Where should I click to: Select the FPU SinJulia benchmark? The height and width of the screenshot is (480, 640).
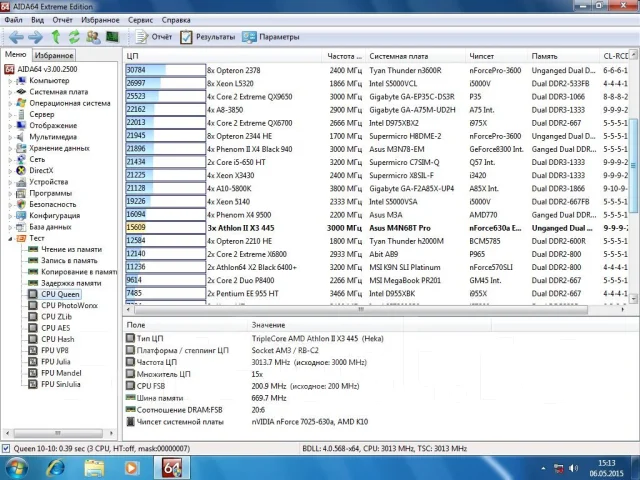[x=61, y=384]
